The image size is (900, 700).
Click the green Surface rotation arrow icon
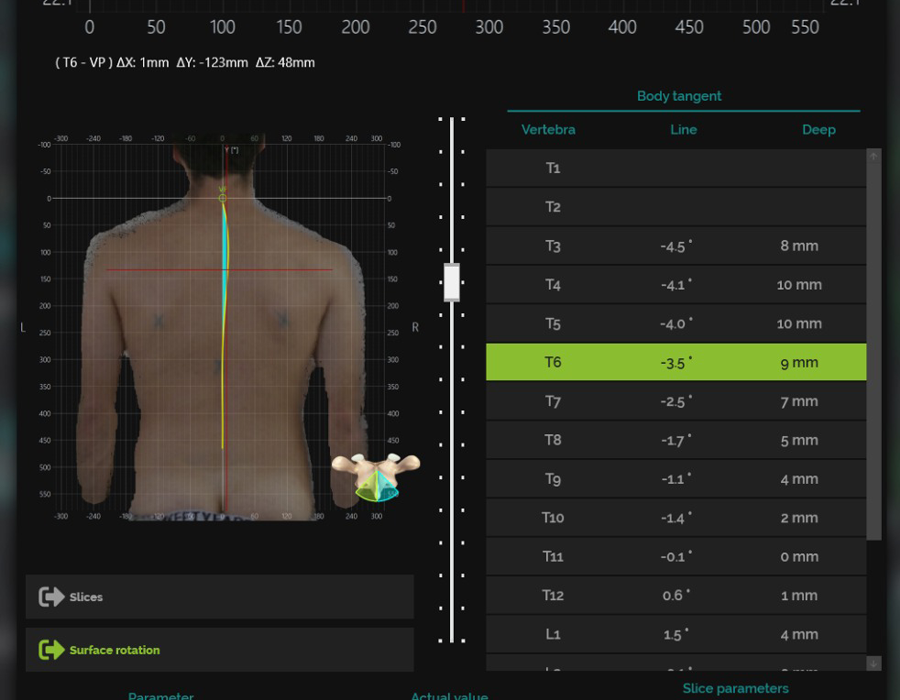(51, 650)
